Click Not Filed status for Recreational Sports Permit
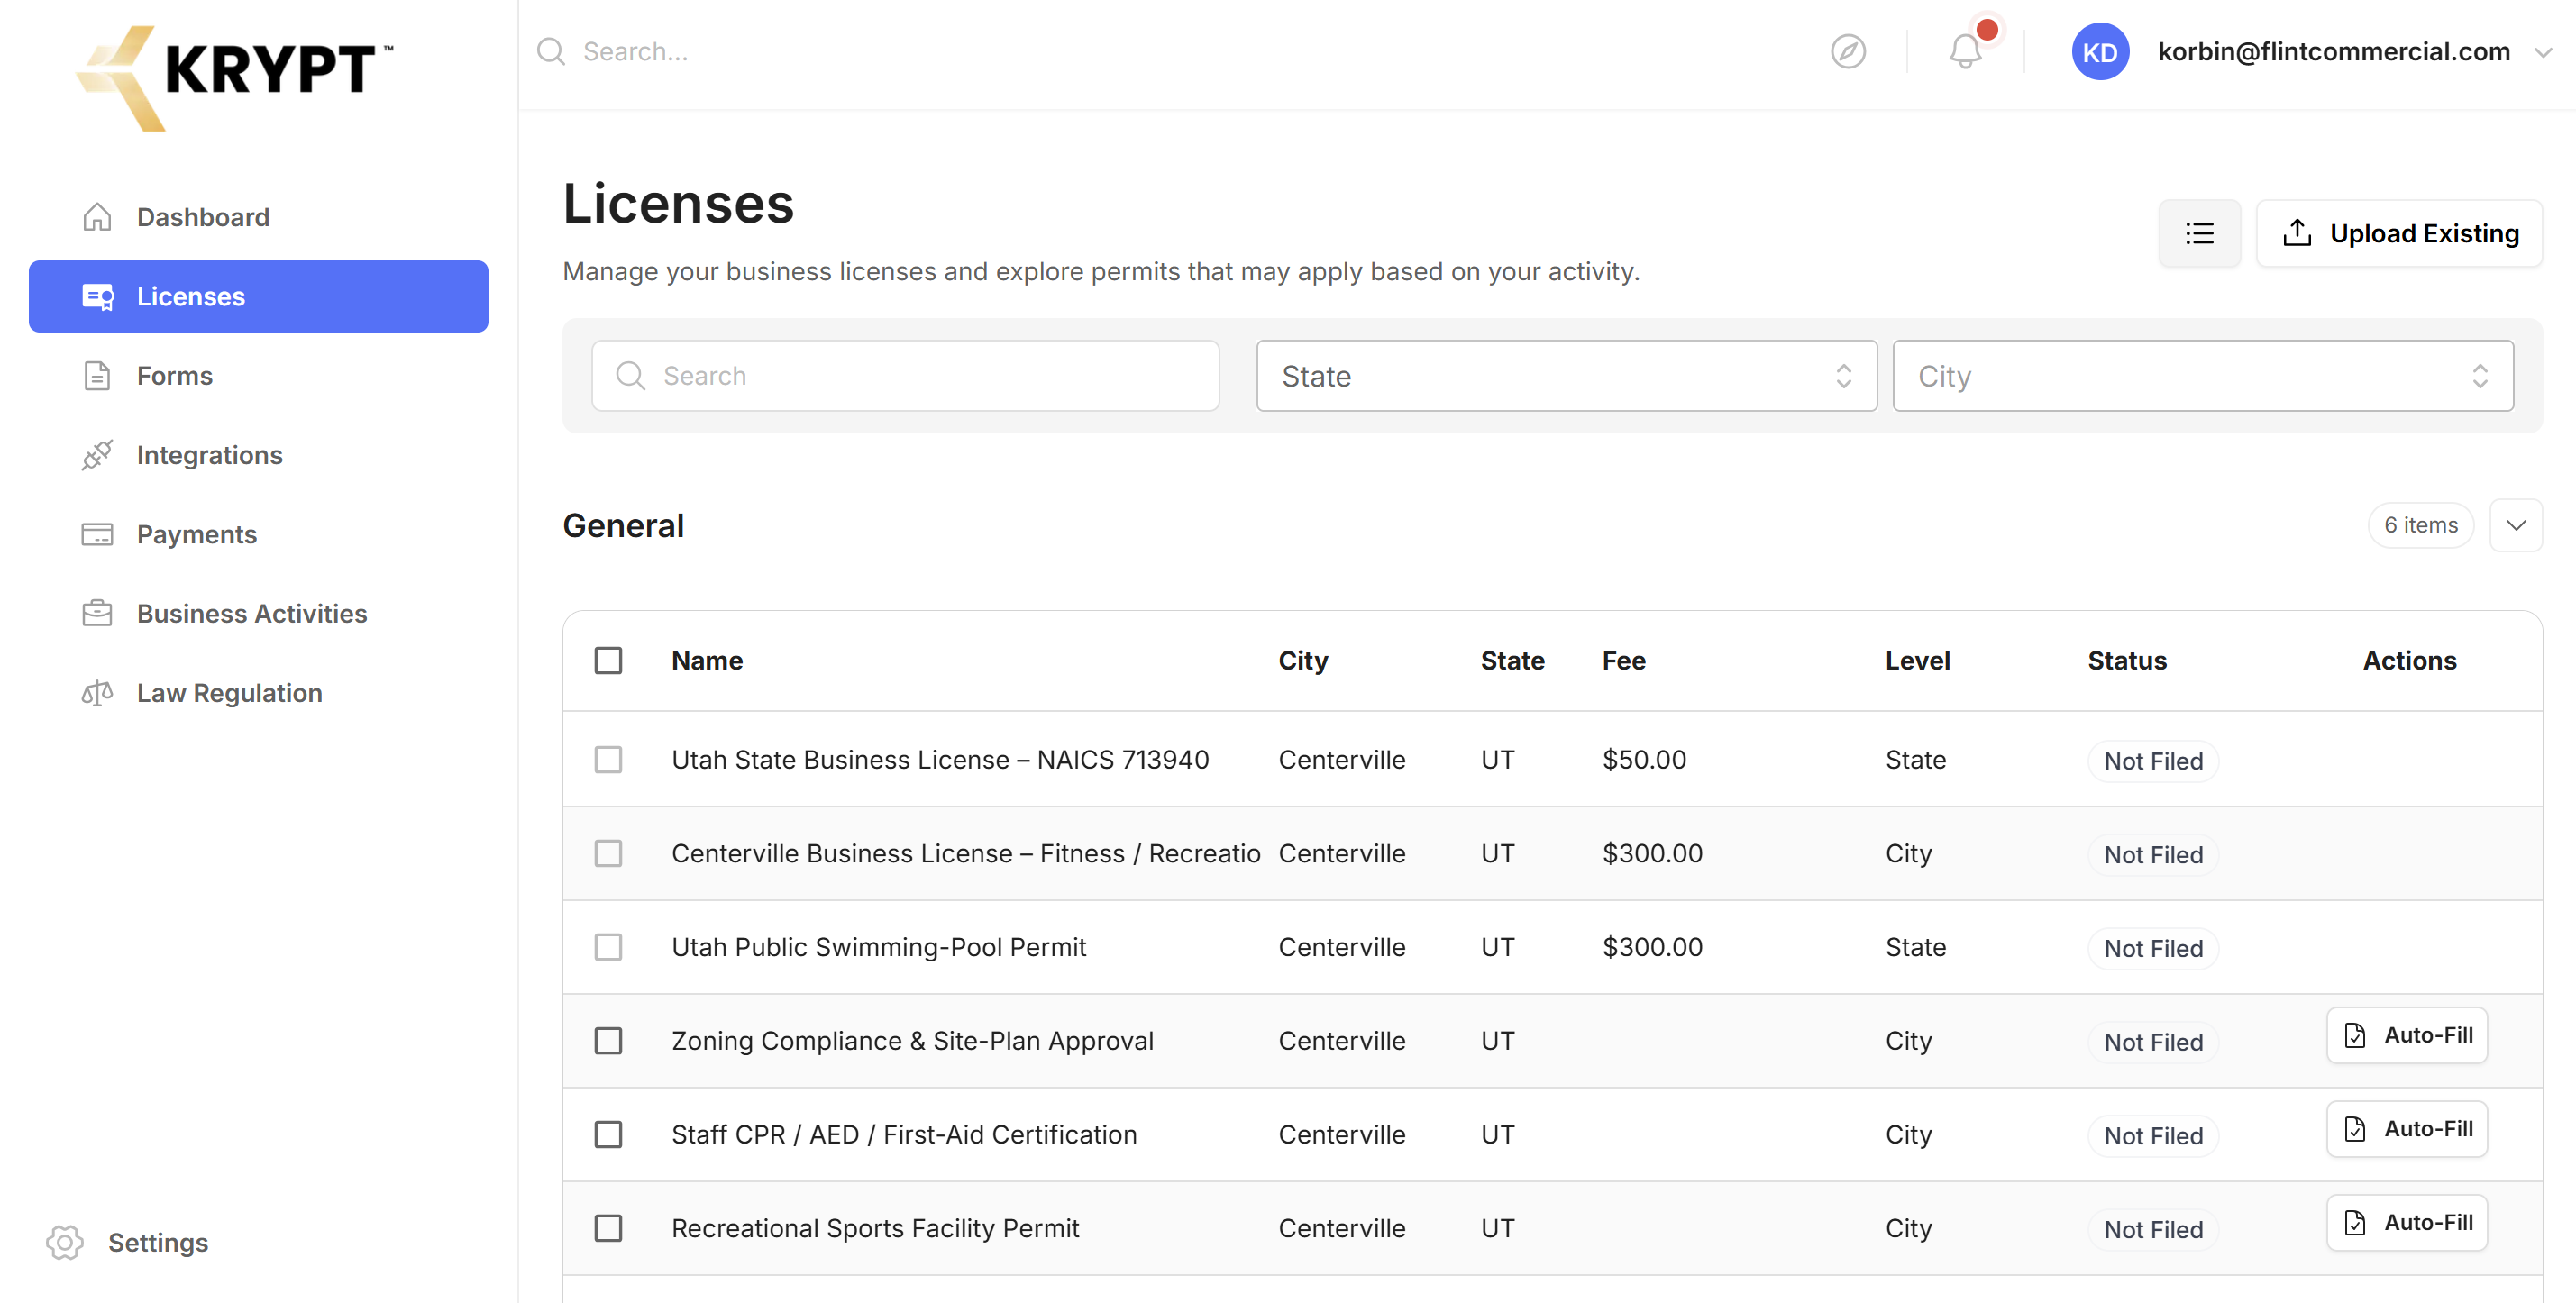This screenshot has height=1303, width=2576. pos(2153,1229)
